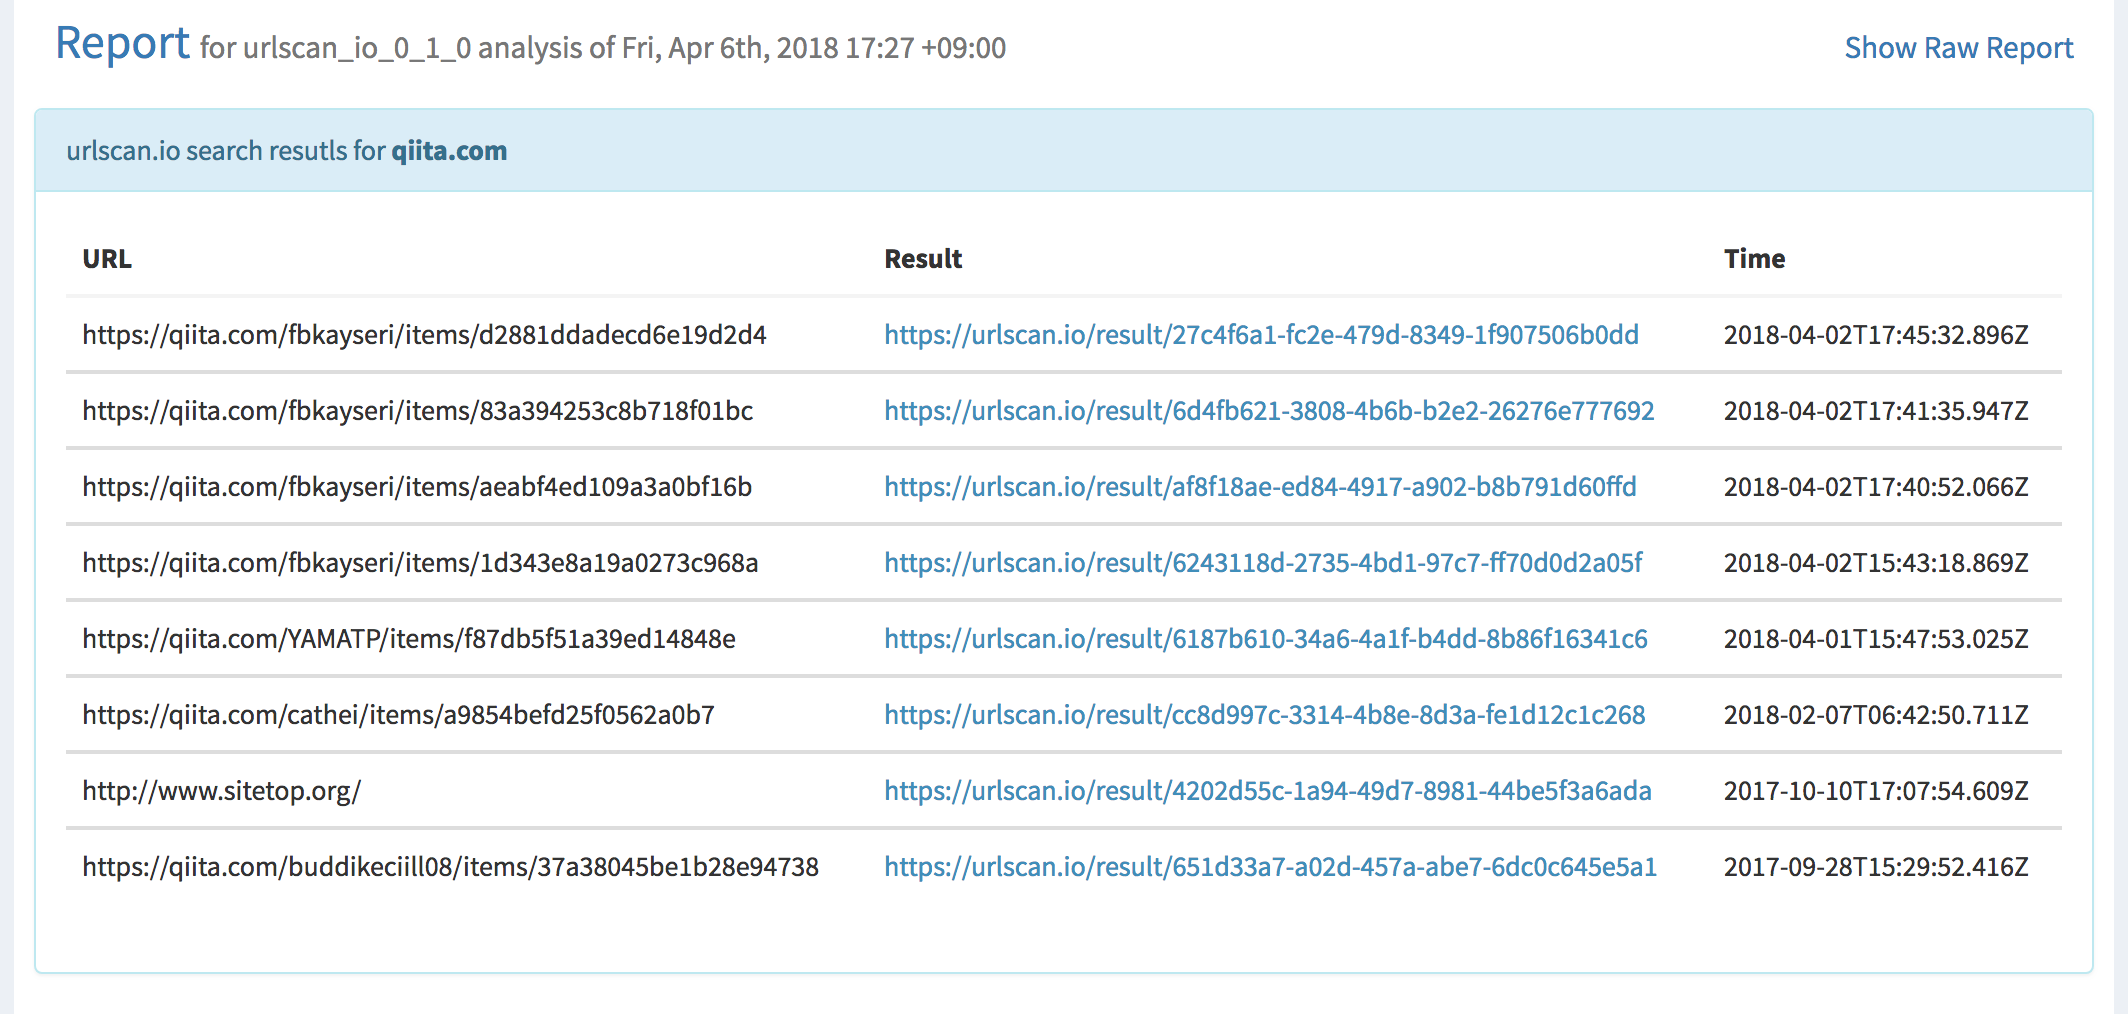Click the buddikeciill08 items URL
2128x1014 pixels.
pos(450,867)
